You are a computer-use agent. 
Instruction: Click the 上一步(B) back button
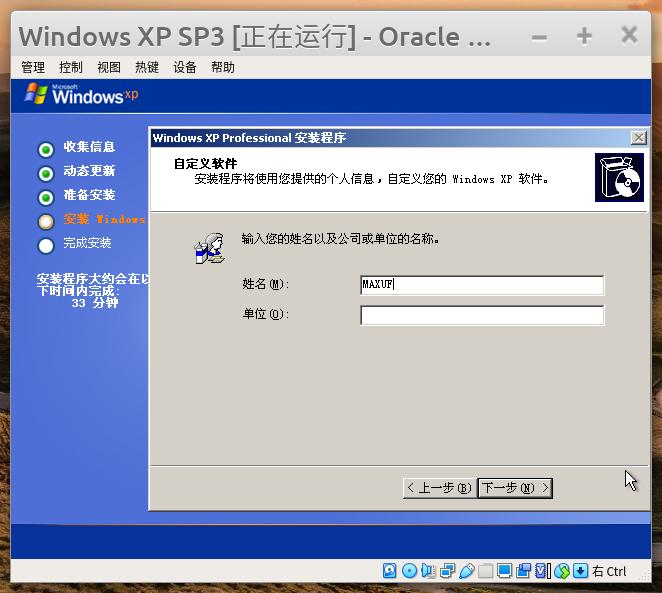(440, 488)
